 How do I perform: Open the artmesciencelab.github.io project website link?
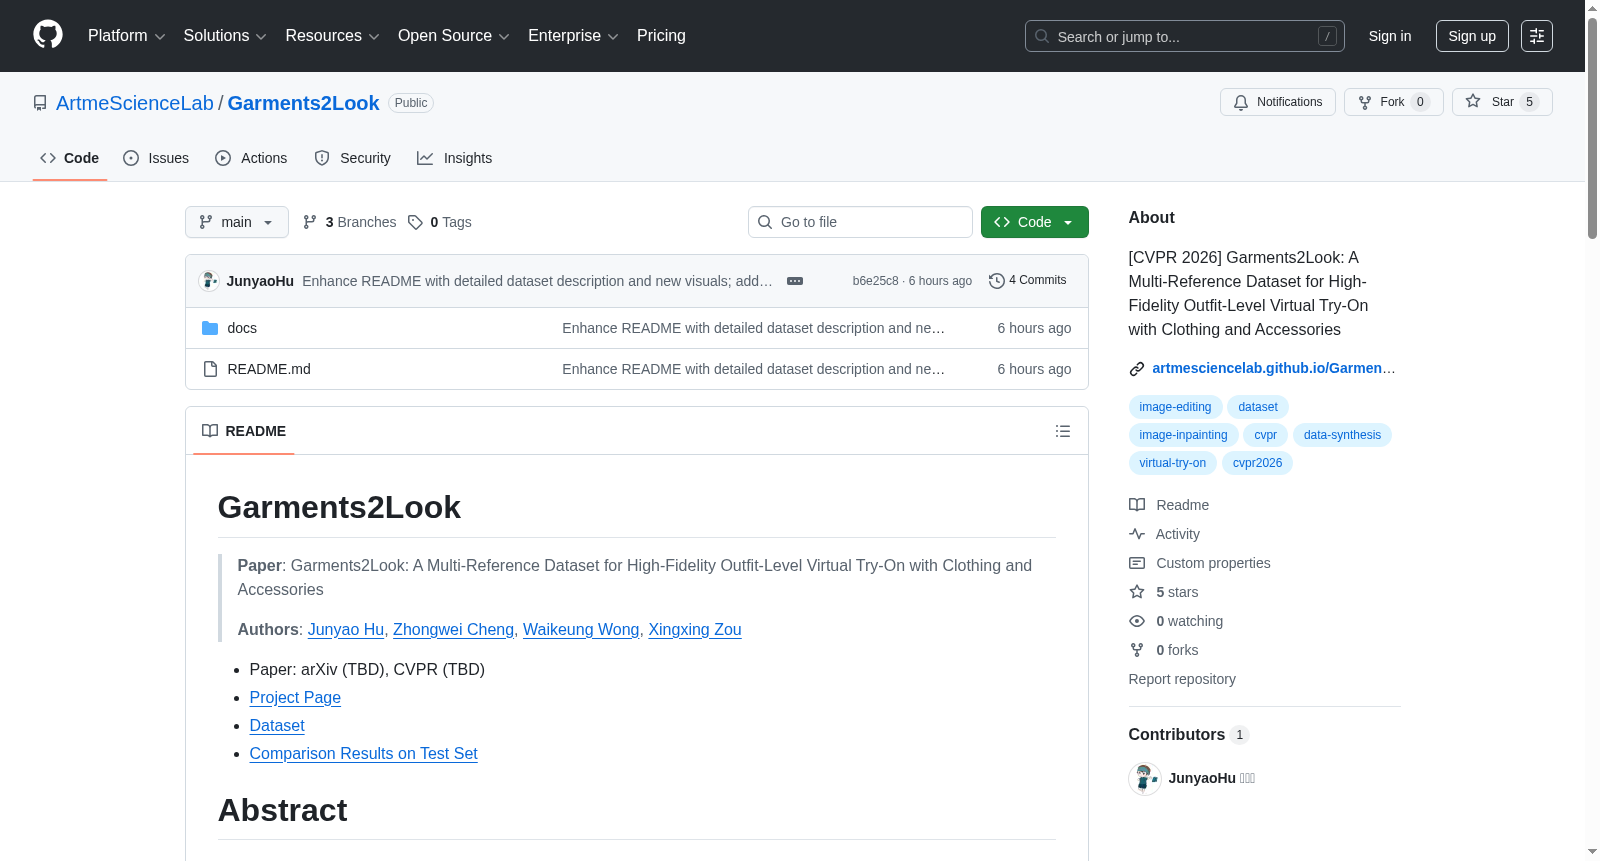1274,368
